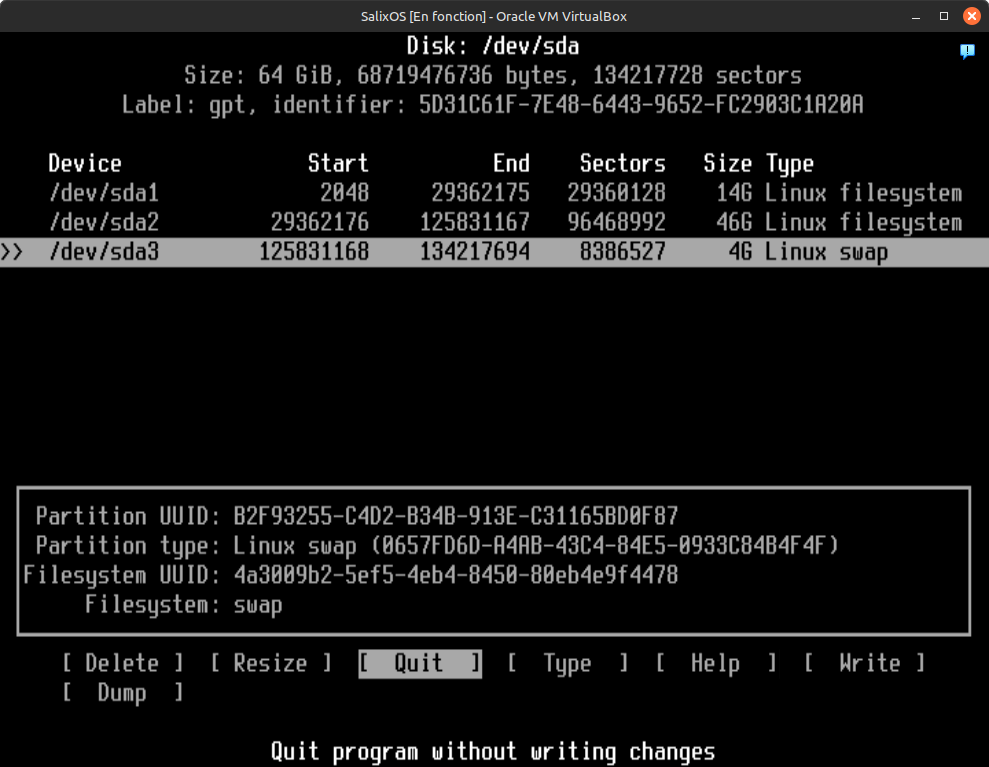989x767 pixels.
Task: Maximize the SalixOS VirtualBox window
Action: 943,16
